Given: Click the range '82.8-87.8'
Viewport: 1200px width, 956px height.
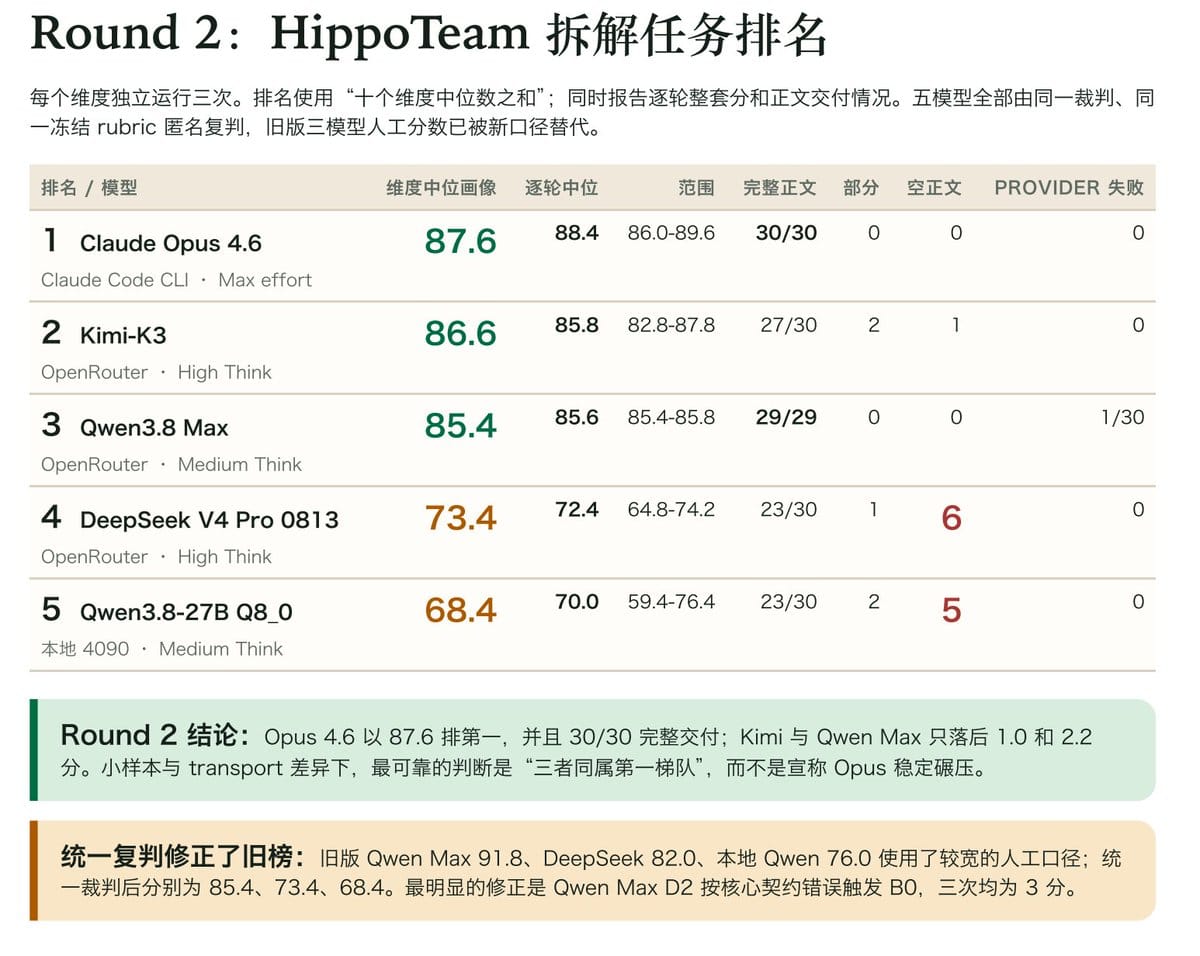Looking at the screenshot, I should point(671,325).
